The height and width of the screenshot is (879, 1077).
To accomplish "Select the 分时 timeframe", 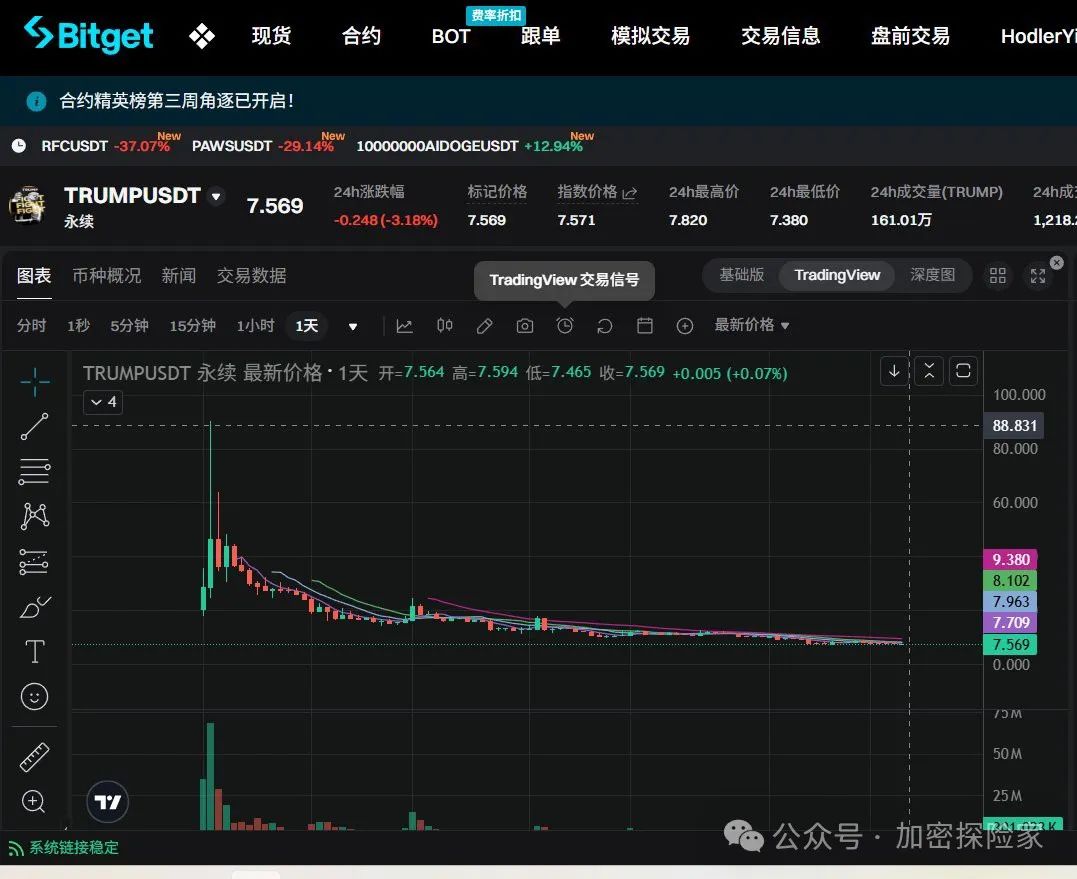I will pos(31,326).
